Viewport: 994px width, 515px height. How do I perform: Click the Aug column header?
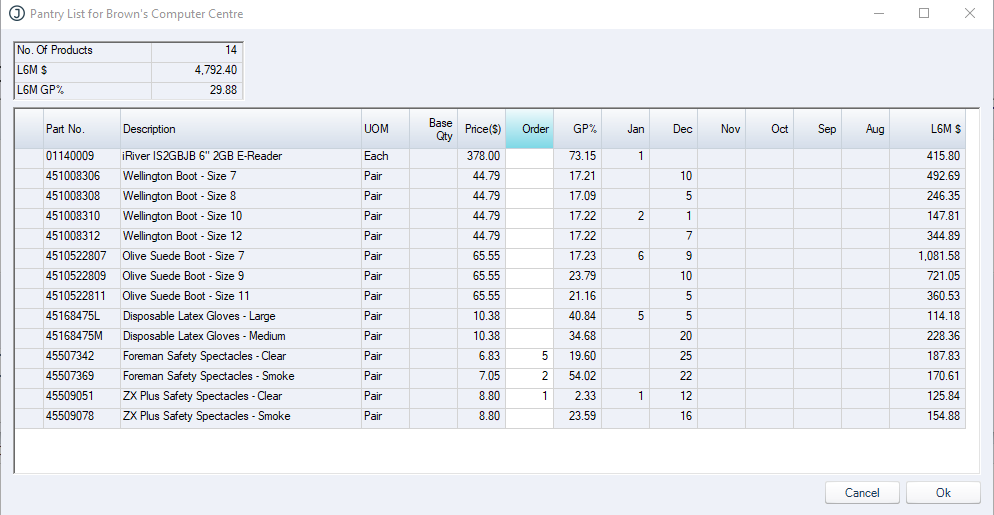pyautogui.click(x=866, y=129)
